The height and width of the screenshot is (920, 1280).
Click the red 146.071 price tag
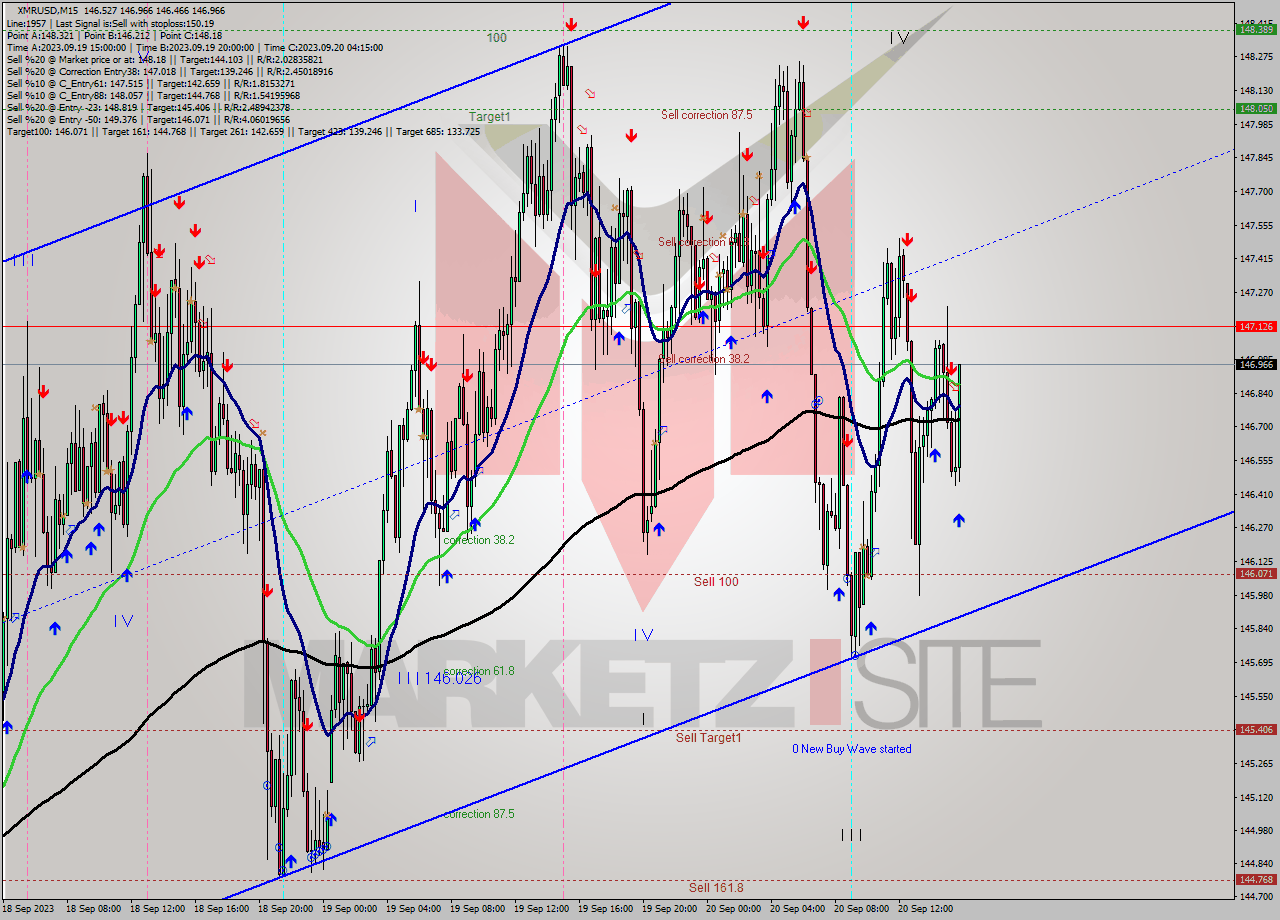pos(1256,574)
